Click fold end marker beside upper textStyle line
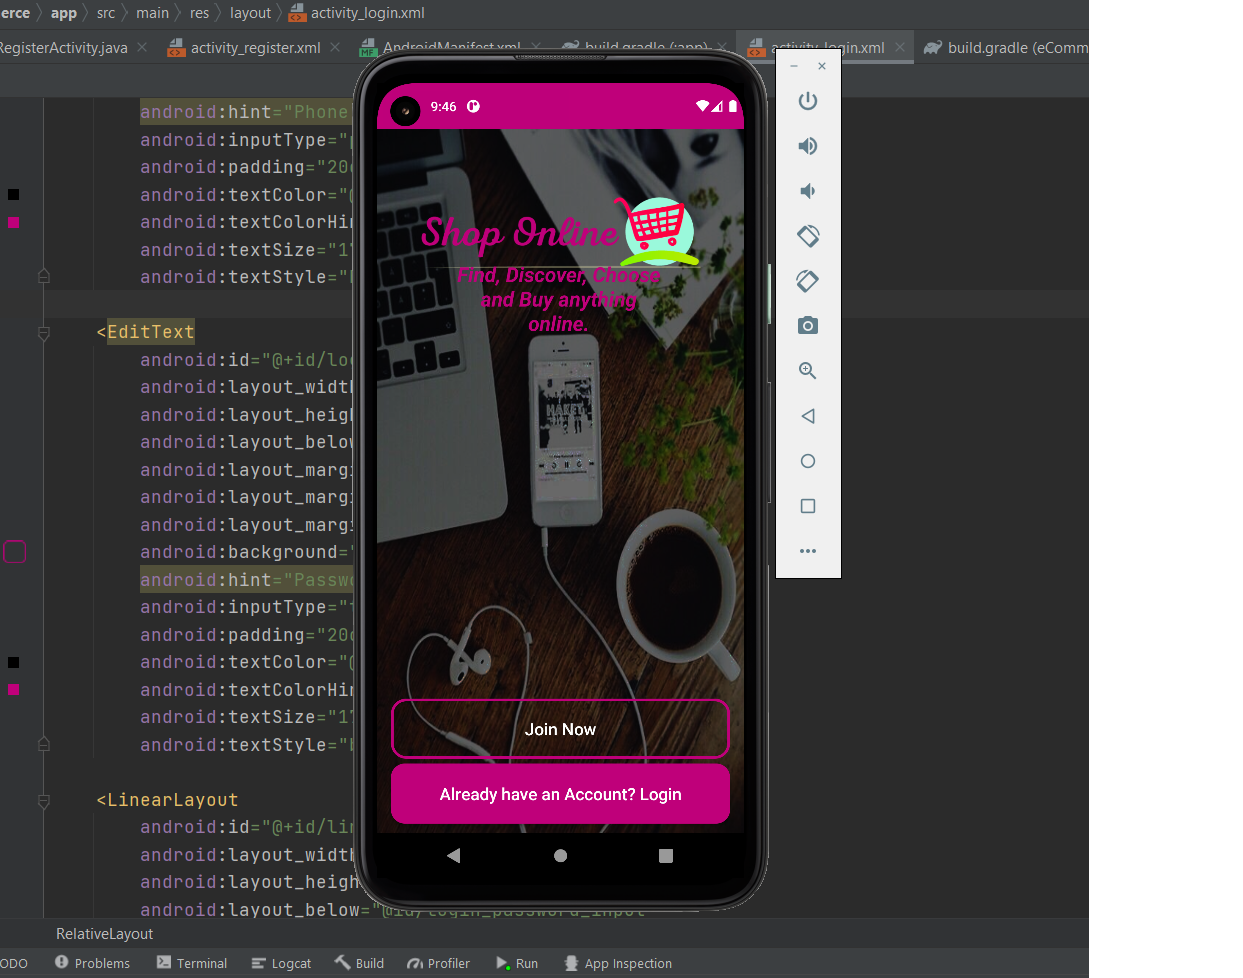1243x978 pixels. tap(44, 277)
